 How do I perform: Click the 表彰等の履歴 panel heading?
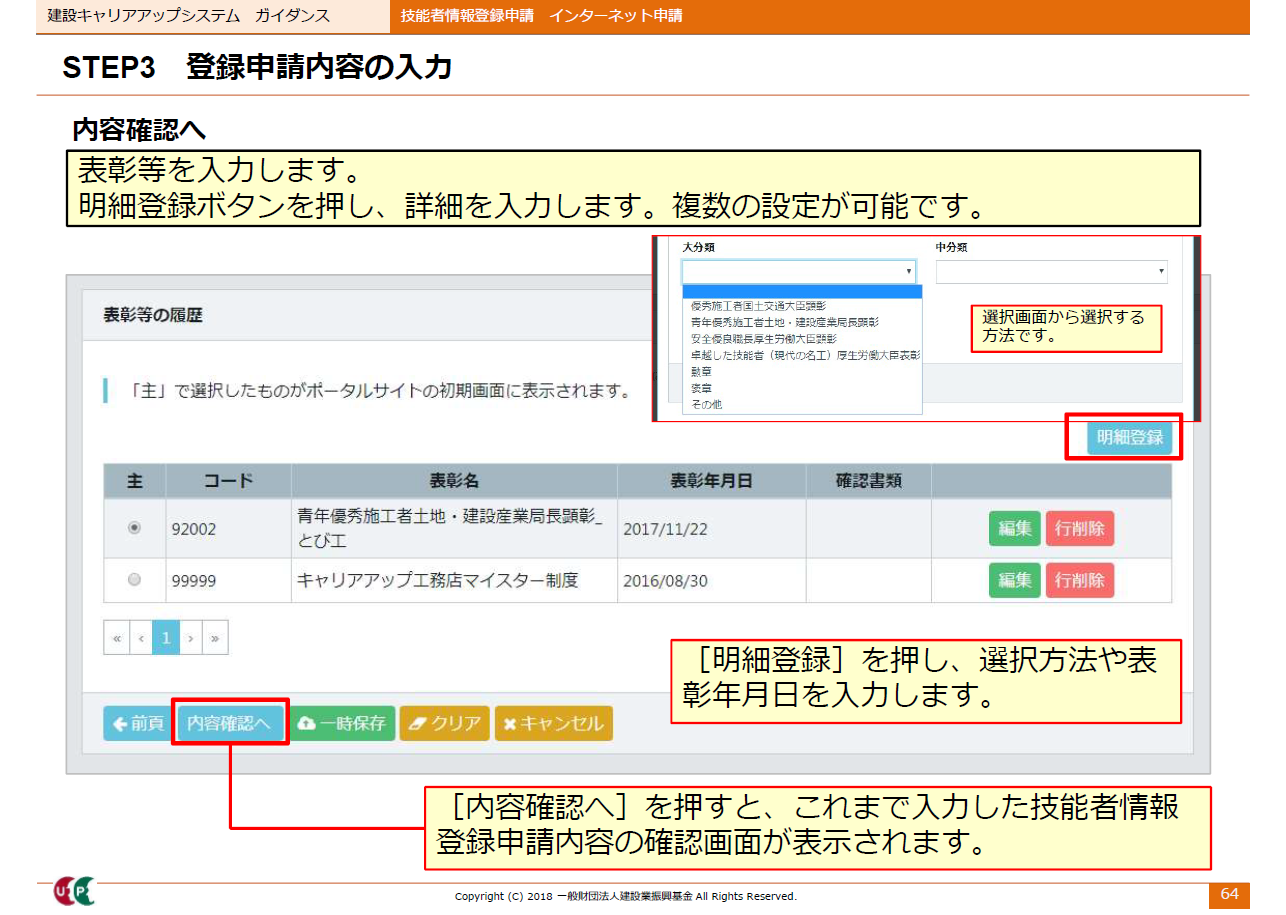coord(153,315)
